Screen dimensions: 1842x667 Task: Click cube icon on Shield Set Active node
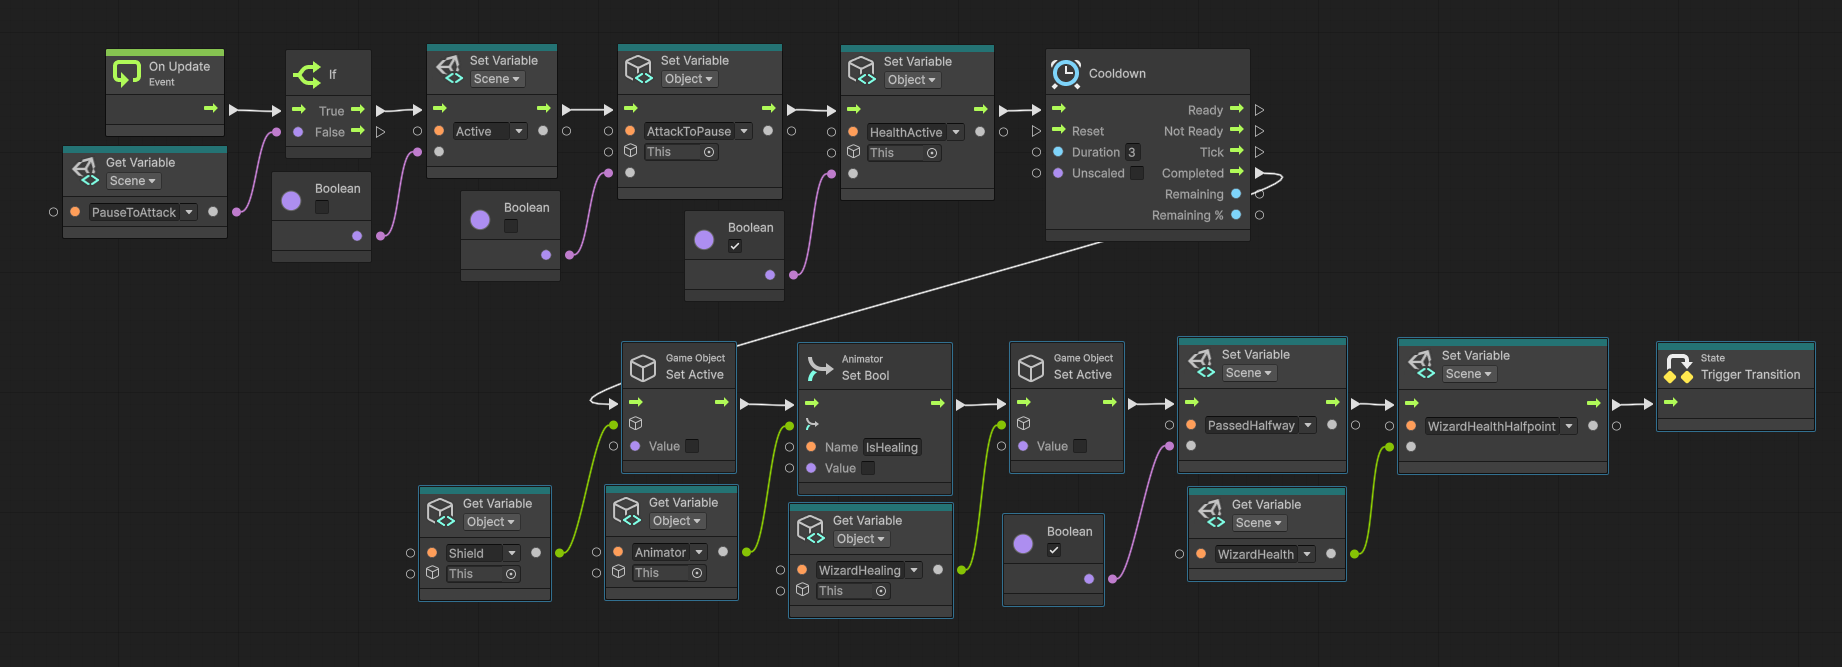643,368
